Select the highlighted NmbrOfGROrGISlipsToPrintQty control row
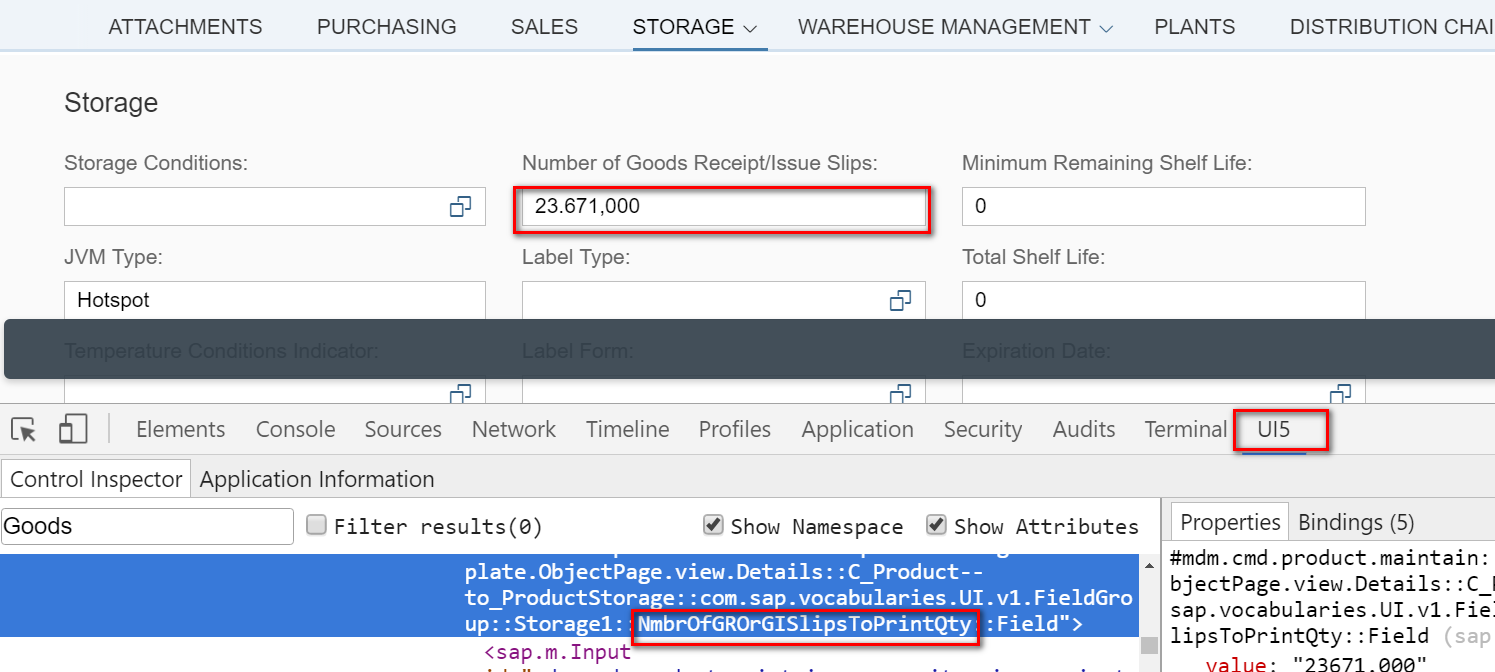1495x672 pixels. [570, 595]
